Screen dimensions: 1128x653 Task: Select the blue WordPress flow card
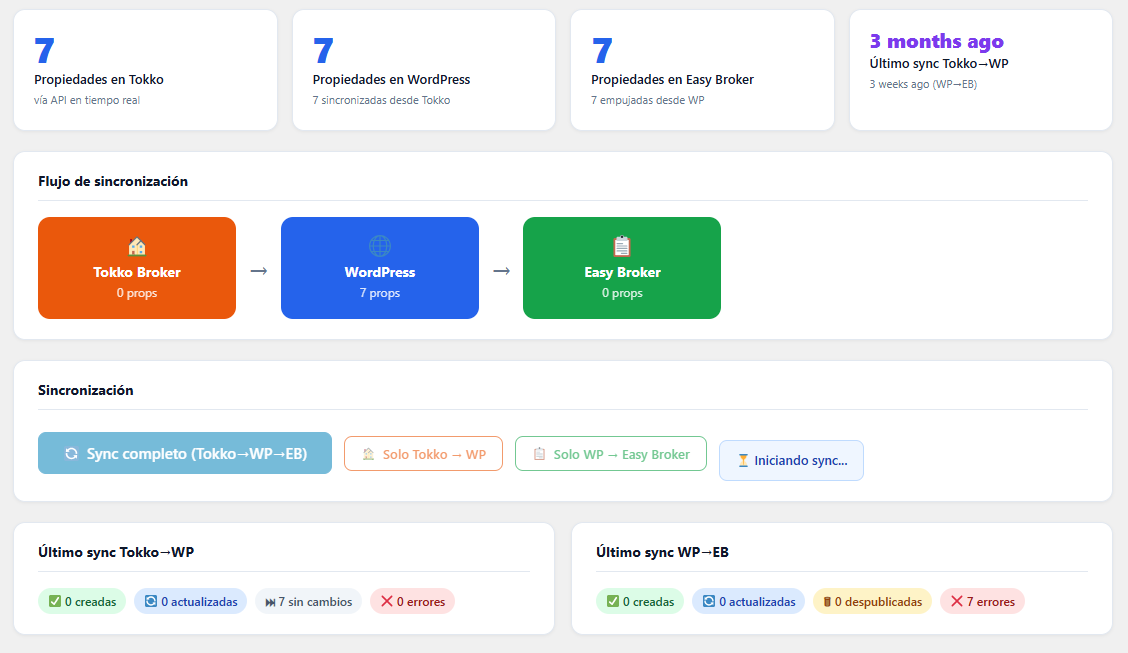pos(380,268)
